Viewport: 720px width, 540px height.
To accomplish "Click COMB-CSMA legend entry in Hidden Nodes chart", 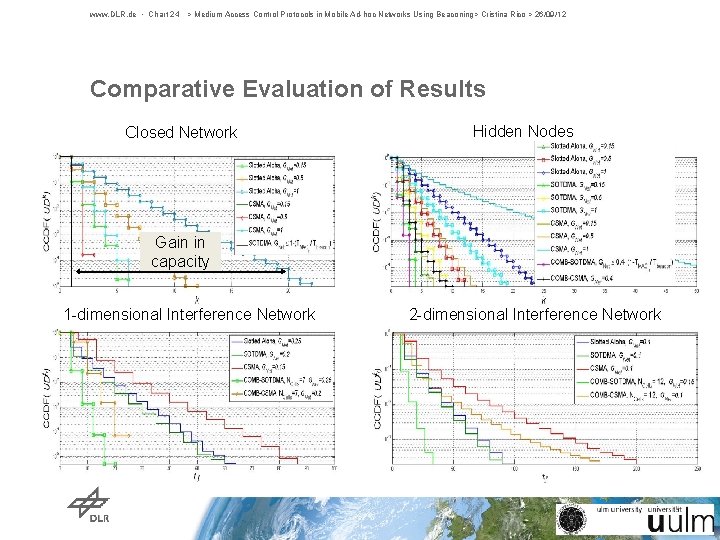I will (x=576, y=278).
